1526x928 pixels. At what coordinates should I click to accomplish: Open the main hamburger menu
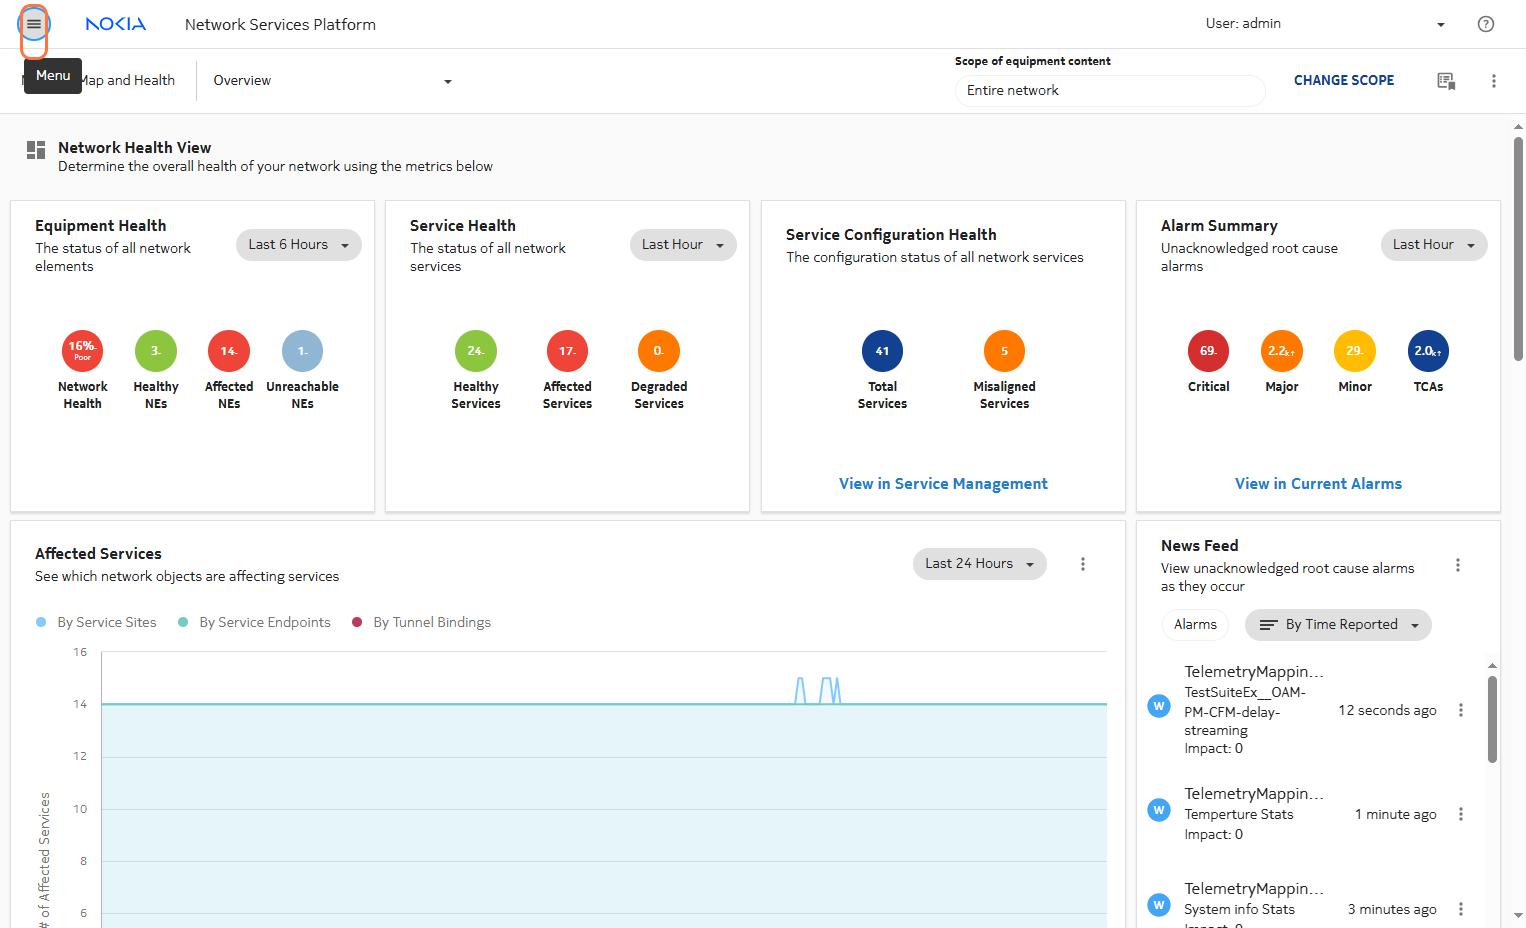[x=34, y=24]
